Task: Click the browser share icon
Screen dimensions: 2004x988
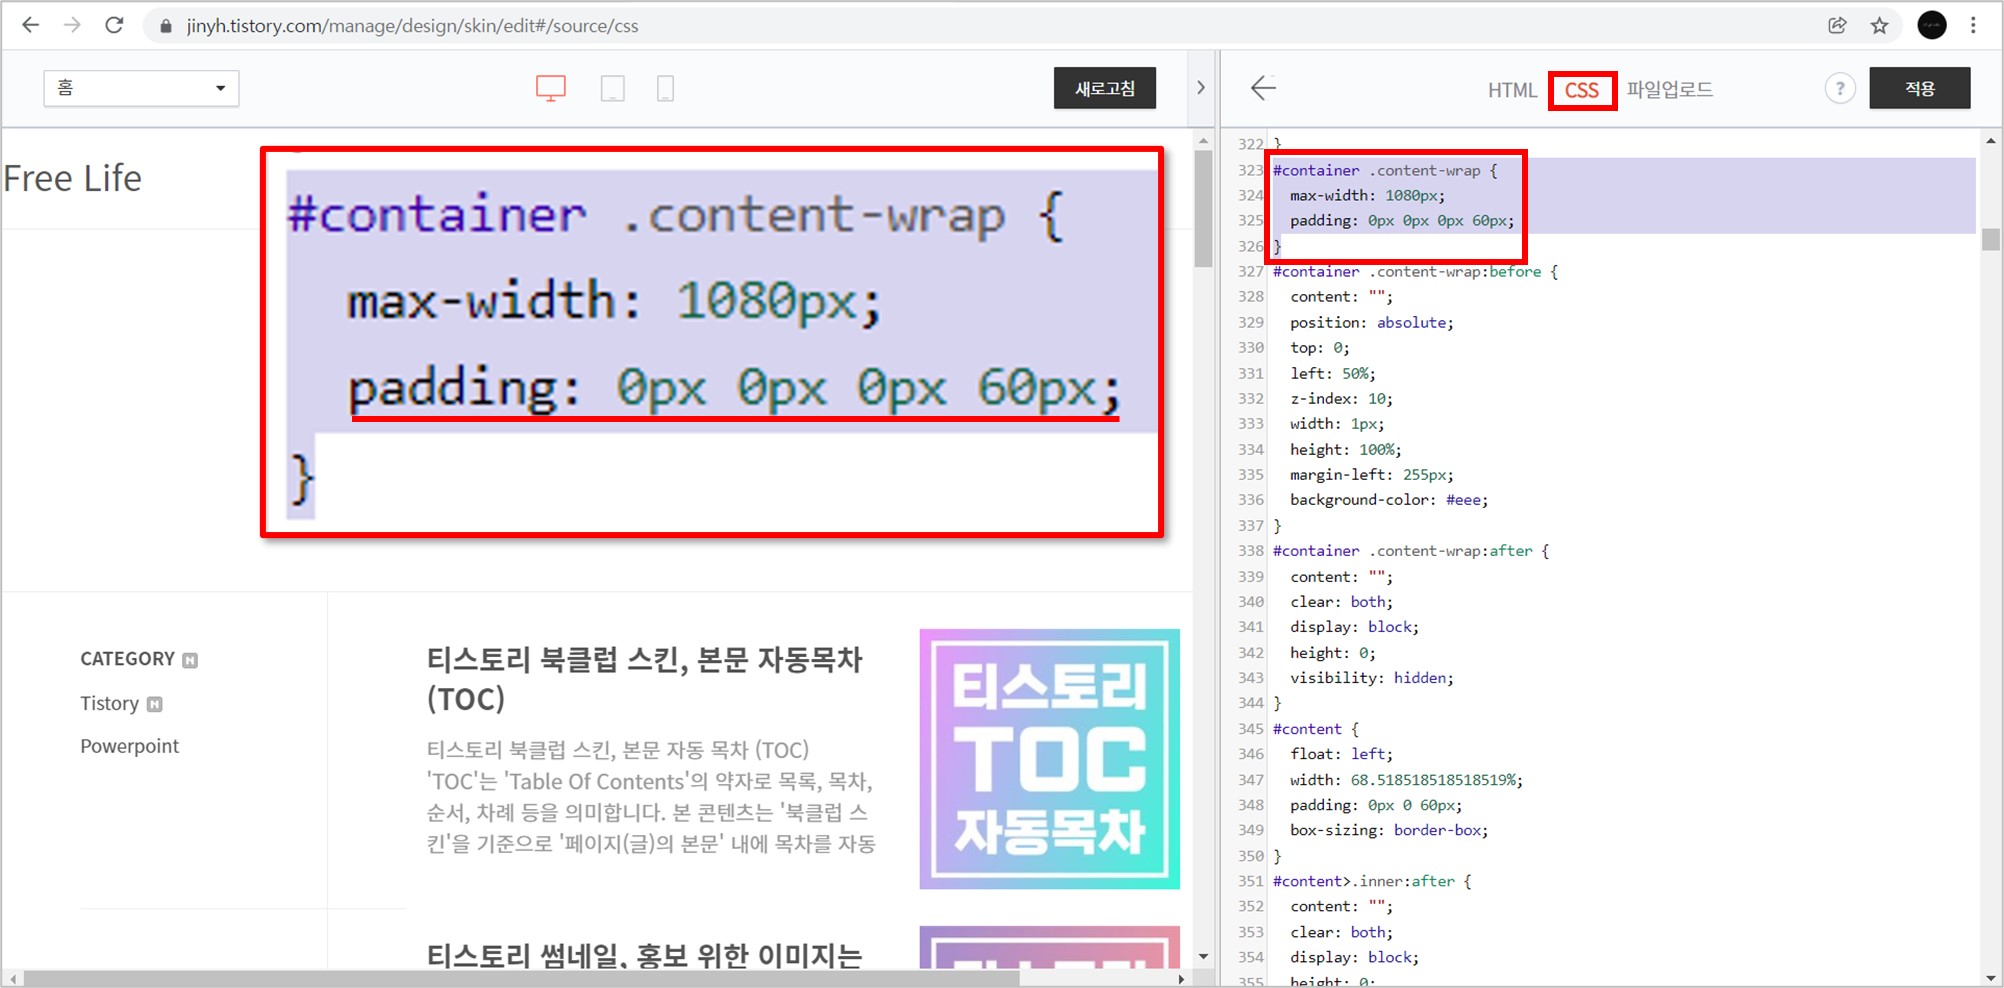Action: (x=1838, y=26)
